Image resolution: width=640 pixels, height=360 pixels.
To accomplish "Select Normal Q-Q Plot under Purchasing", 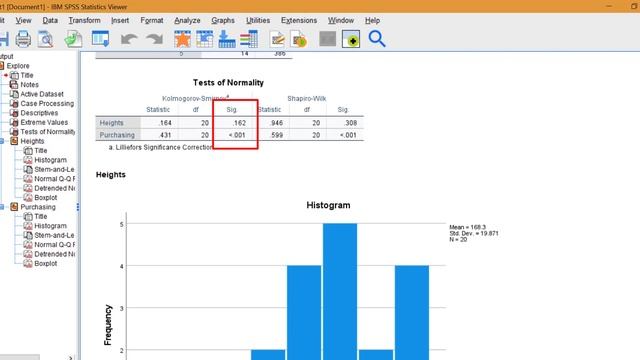I will click(x=54, y=244).
